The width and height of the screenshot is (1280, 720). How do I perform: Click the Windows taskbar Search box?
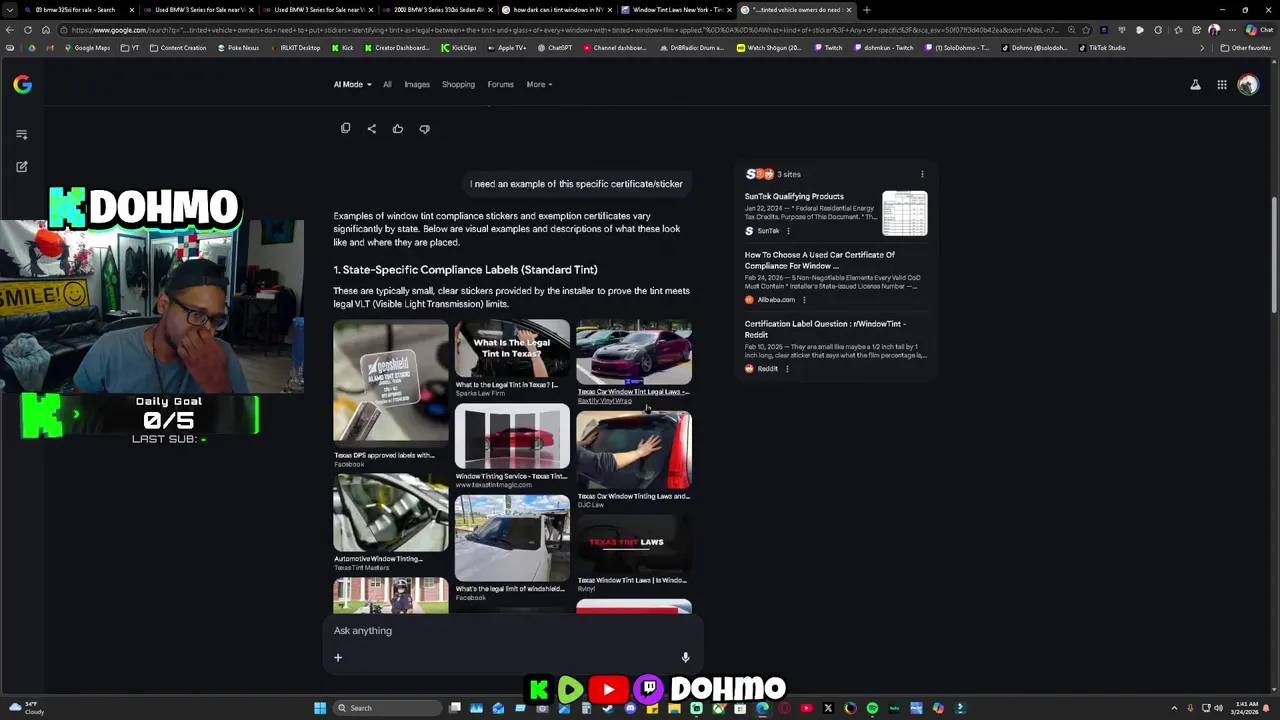coord(388,708)
